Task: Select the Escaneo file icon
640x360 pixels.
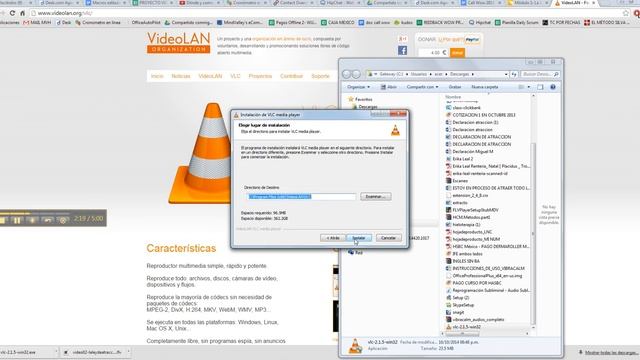Action: point(448,181)
